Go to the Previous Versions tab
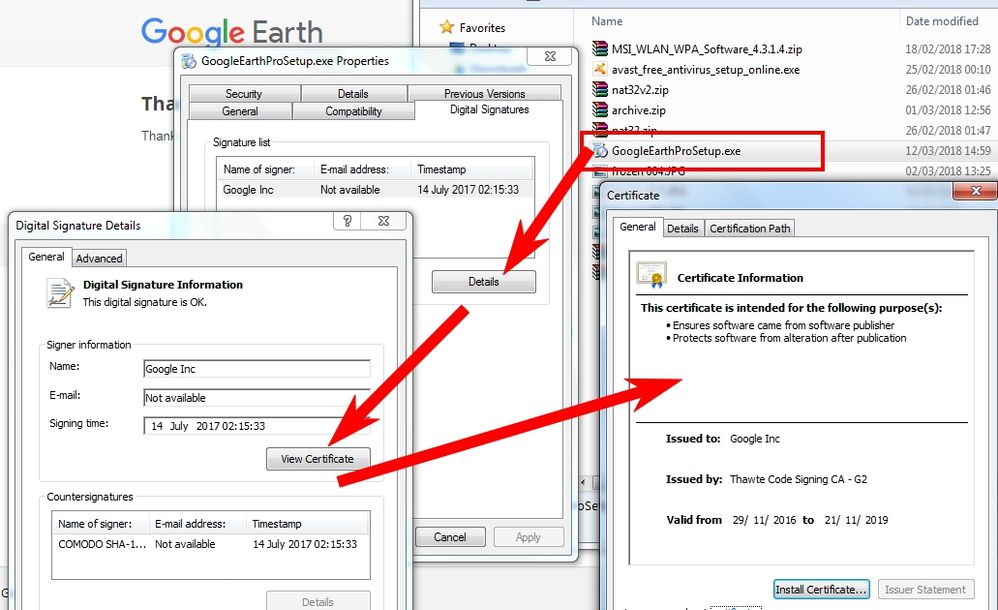998x610 pixels. click(x=484, y=93)
